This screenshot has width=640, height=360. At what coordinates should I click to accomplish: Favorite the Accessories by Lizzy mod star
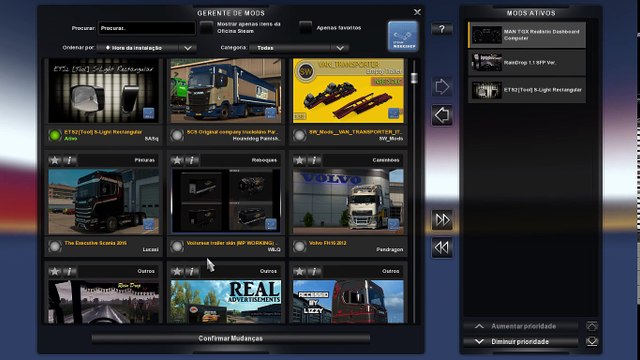(x=299, y=271)
